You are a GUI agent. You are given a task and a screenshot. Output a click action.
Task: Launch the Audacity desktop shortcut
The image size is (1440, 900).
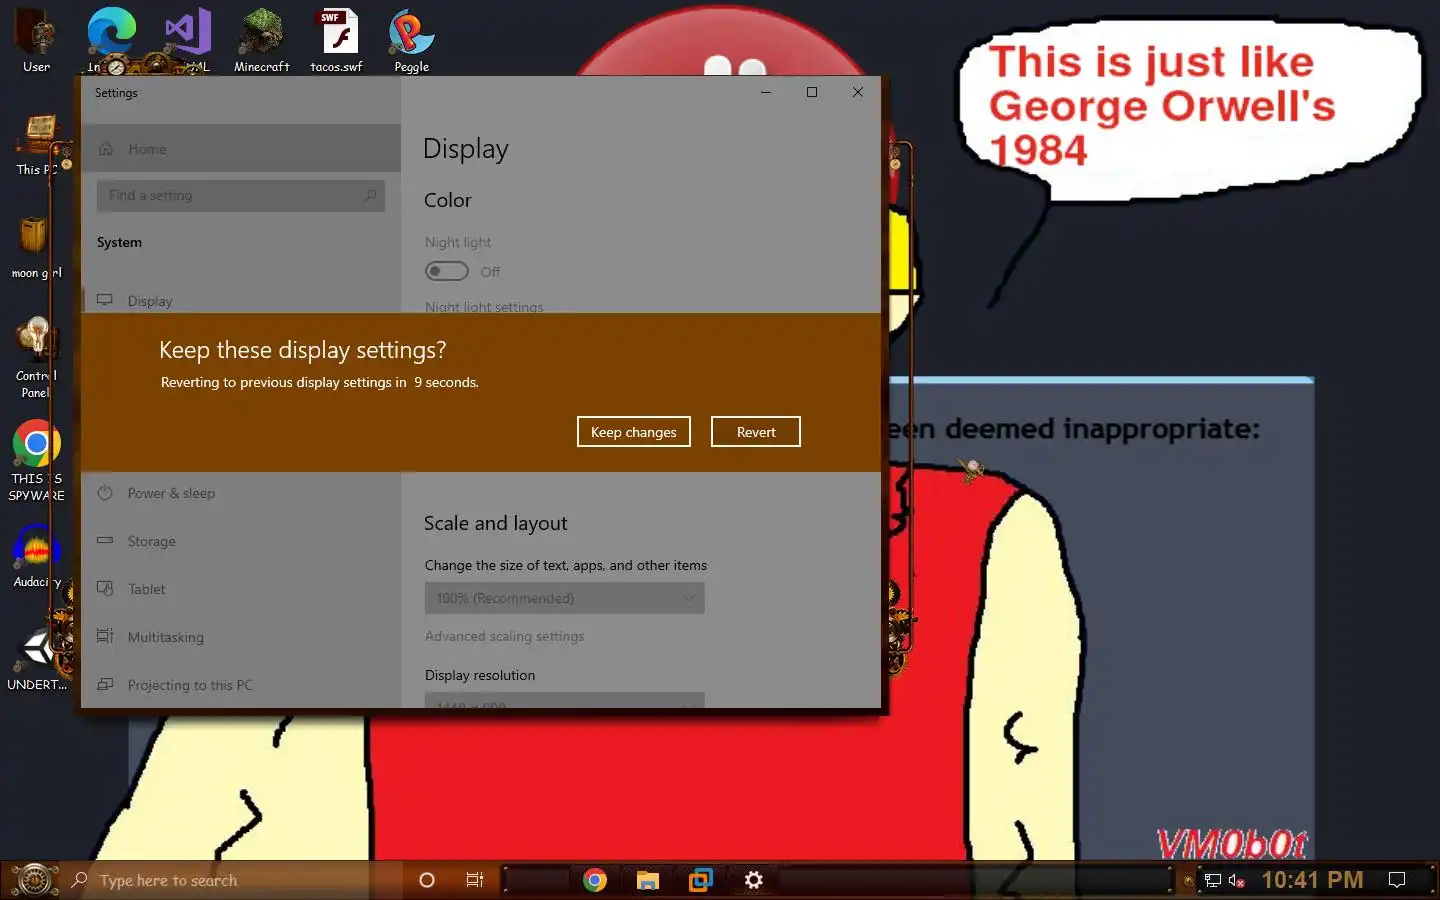[37, 556]
